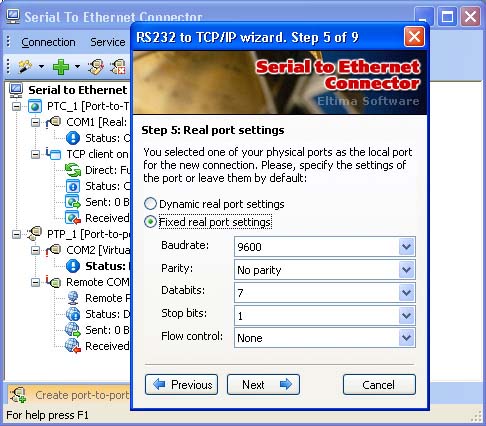Open the Baudrate dropdown arrow

406,247
